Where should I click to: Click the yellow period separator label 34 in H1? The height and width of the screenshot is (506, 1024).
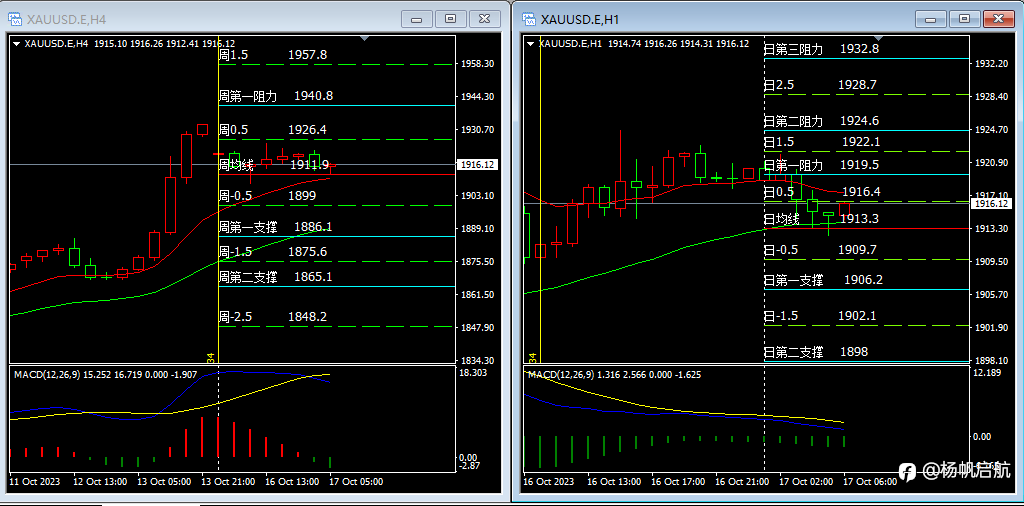coord(532,357)
